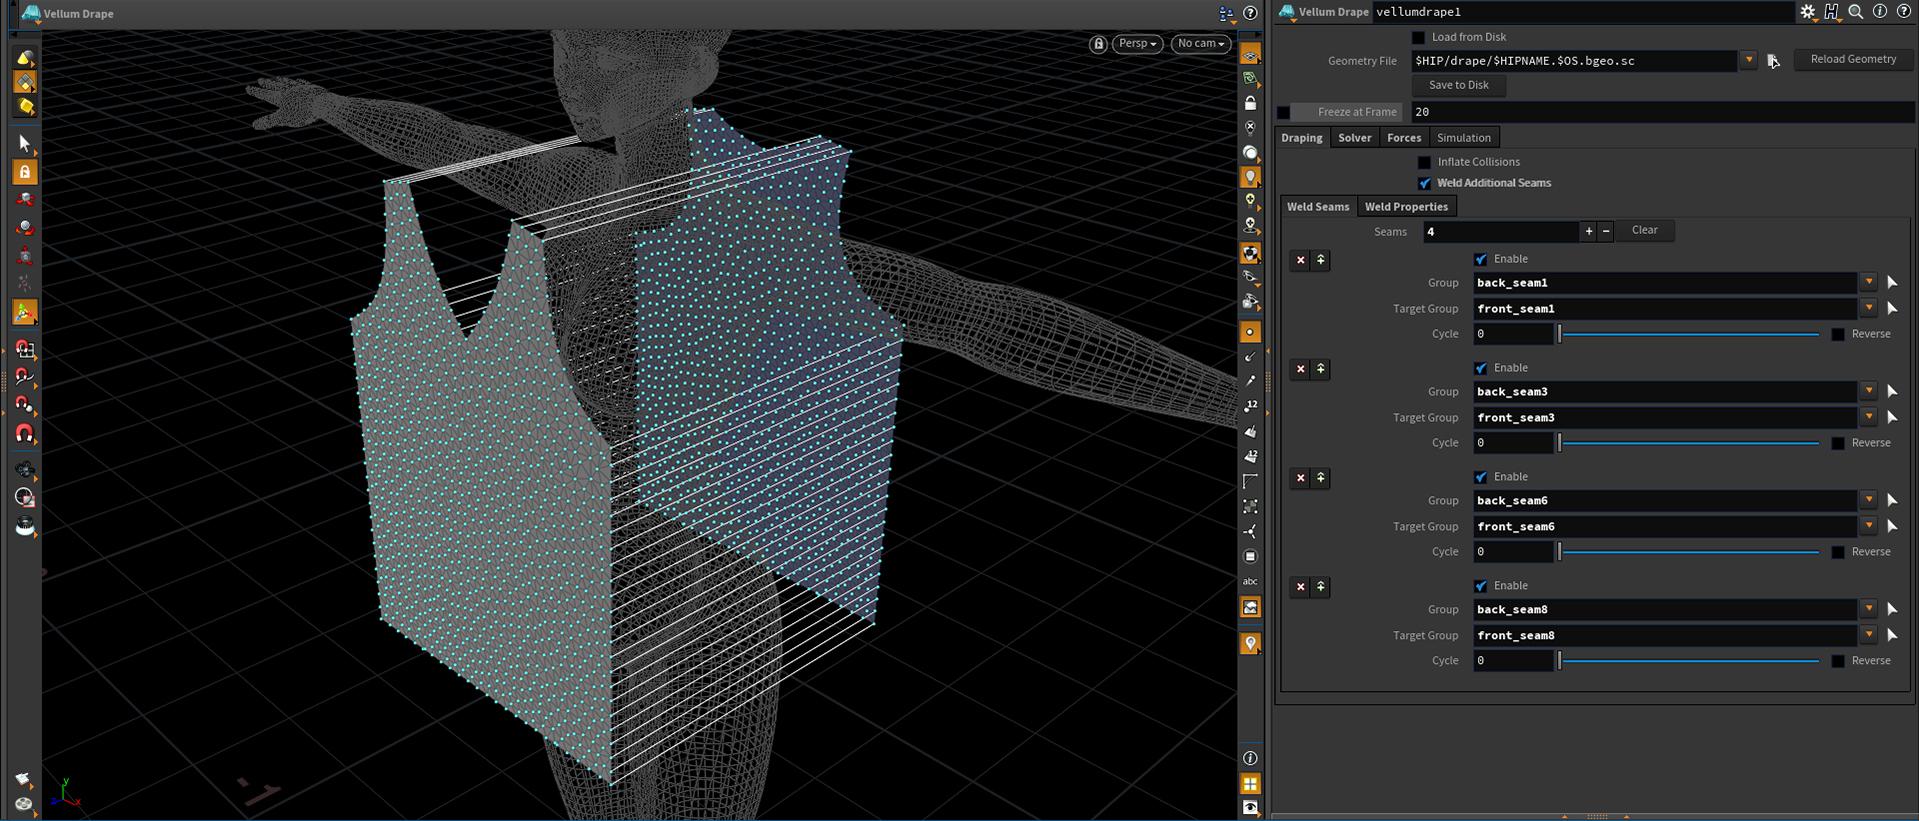This screenshot has width=1919, height=821.
Task: Select the Weld Seams tab
Action: coord(1318,207)
